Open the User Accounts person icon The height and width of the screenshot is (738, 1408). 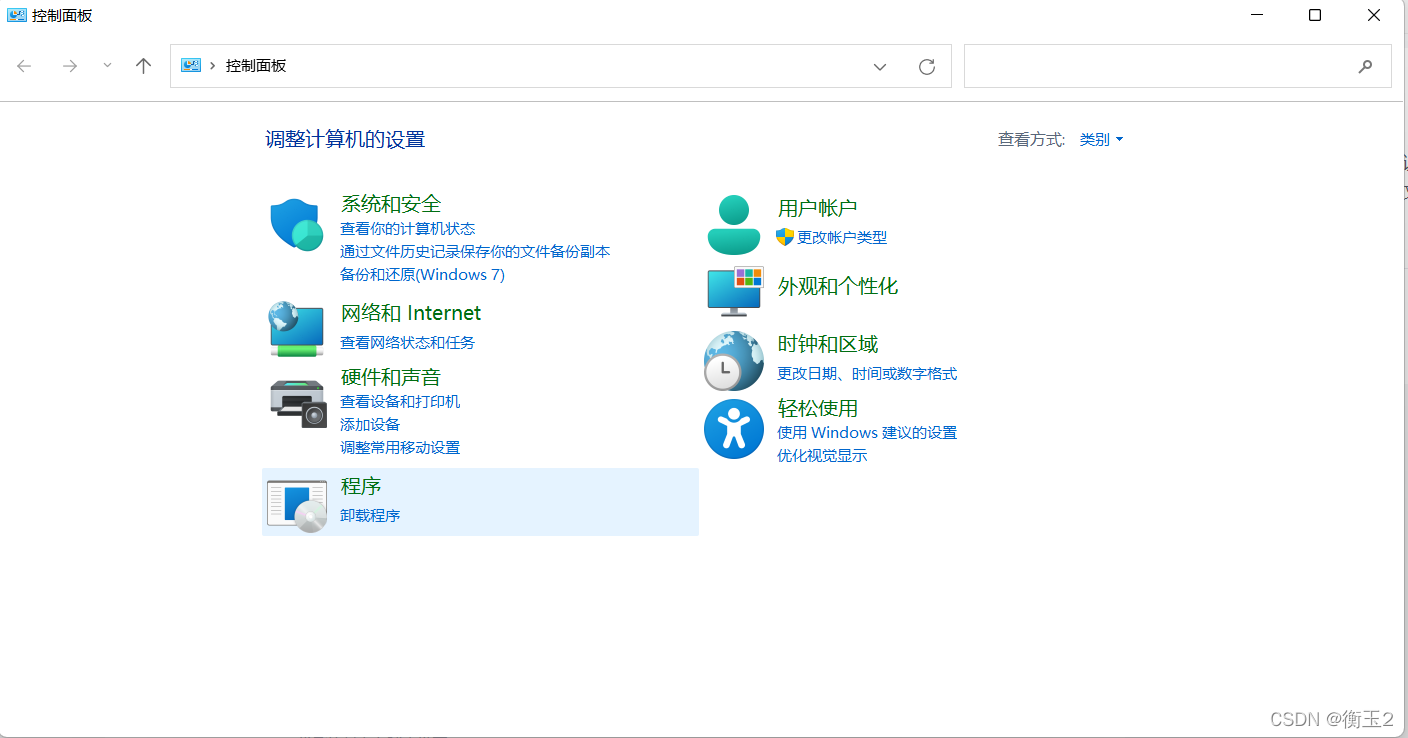pos(734,225)
